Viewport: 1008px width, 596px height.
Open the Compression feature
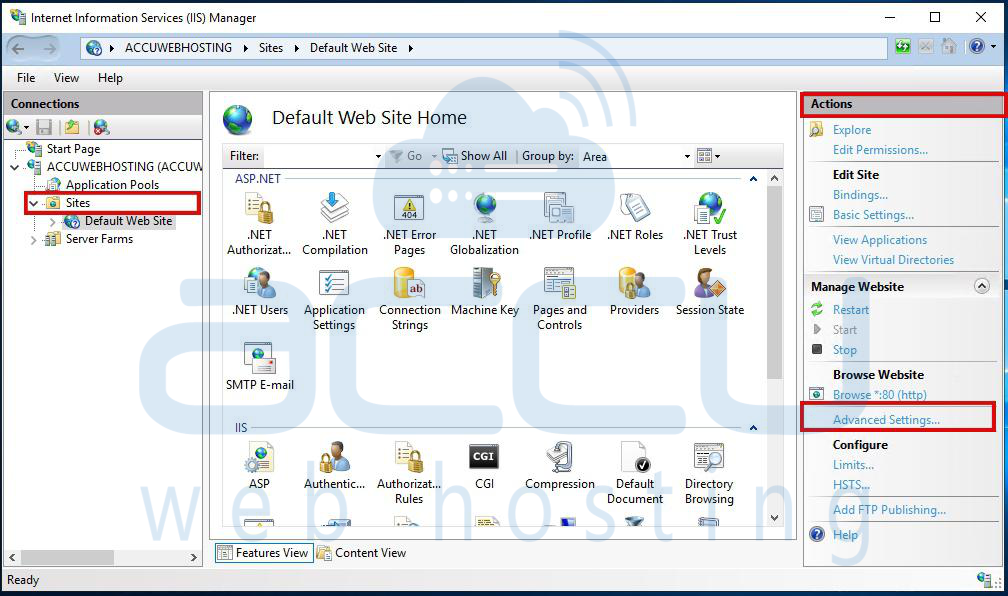(x=559, y=465)
